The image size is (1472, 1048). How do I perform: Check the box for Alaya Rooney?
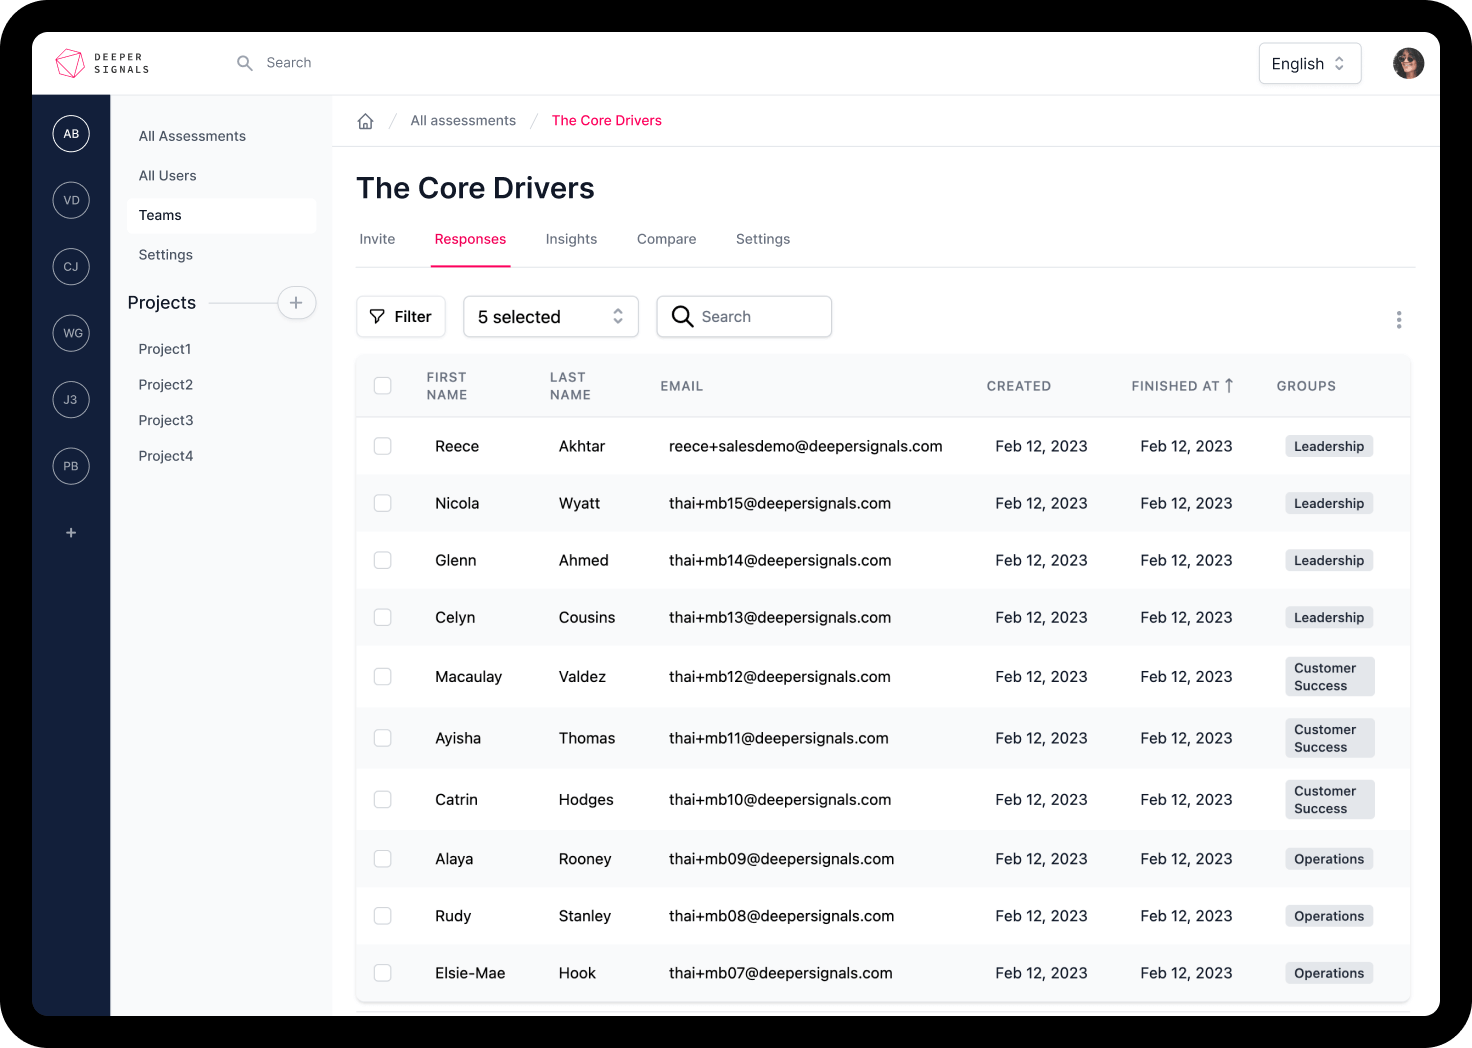click(x=382, y=858)
